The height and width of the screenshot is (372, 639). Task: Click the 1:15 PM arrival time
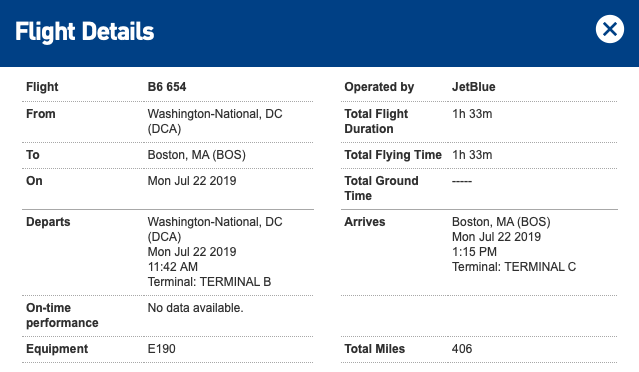474,252
